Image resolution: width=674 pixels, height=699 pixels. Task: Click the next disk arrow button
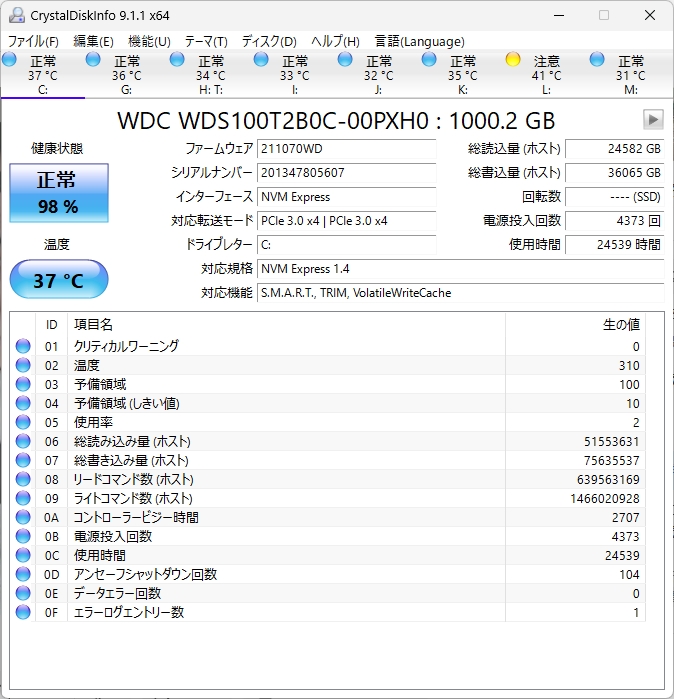[653, 119]
